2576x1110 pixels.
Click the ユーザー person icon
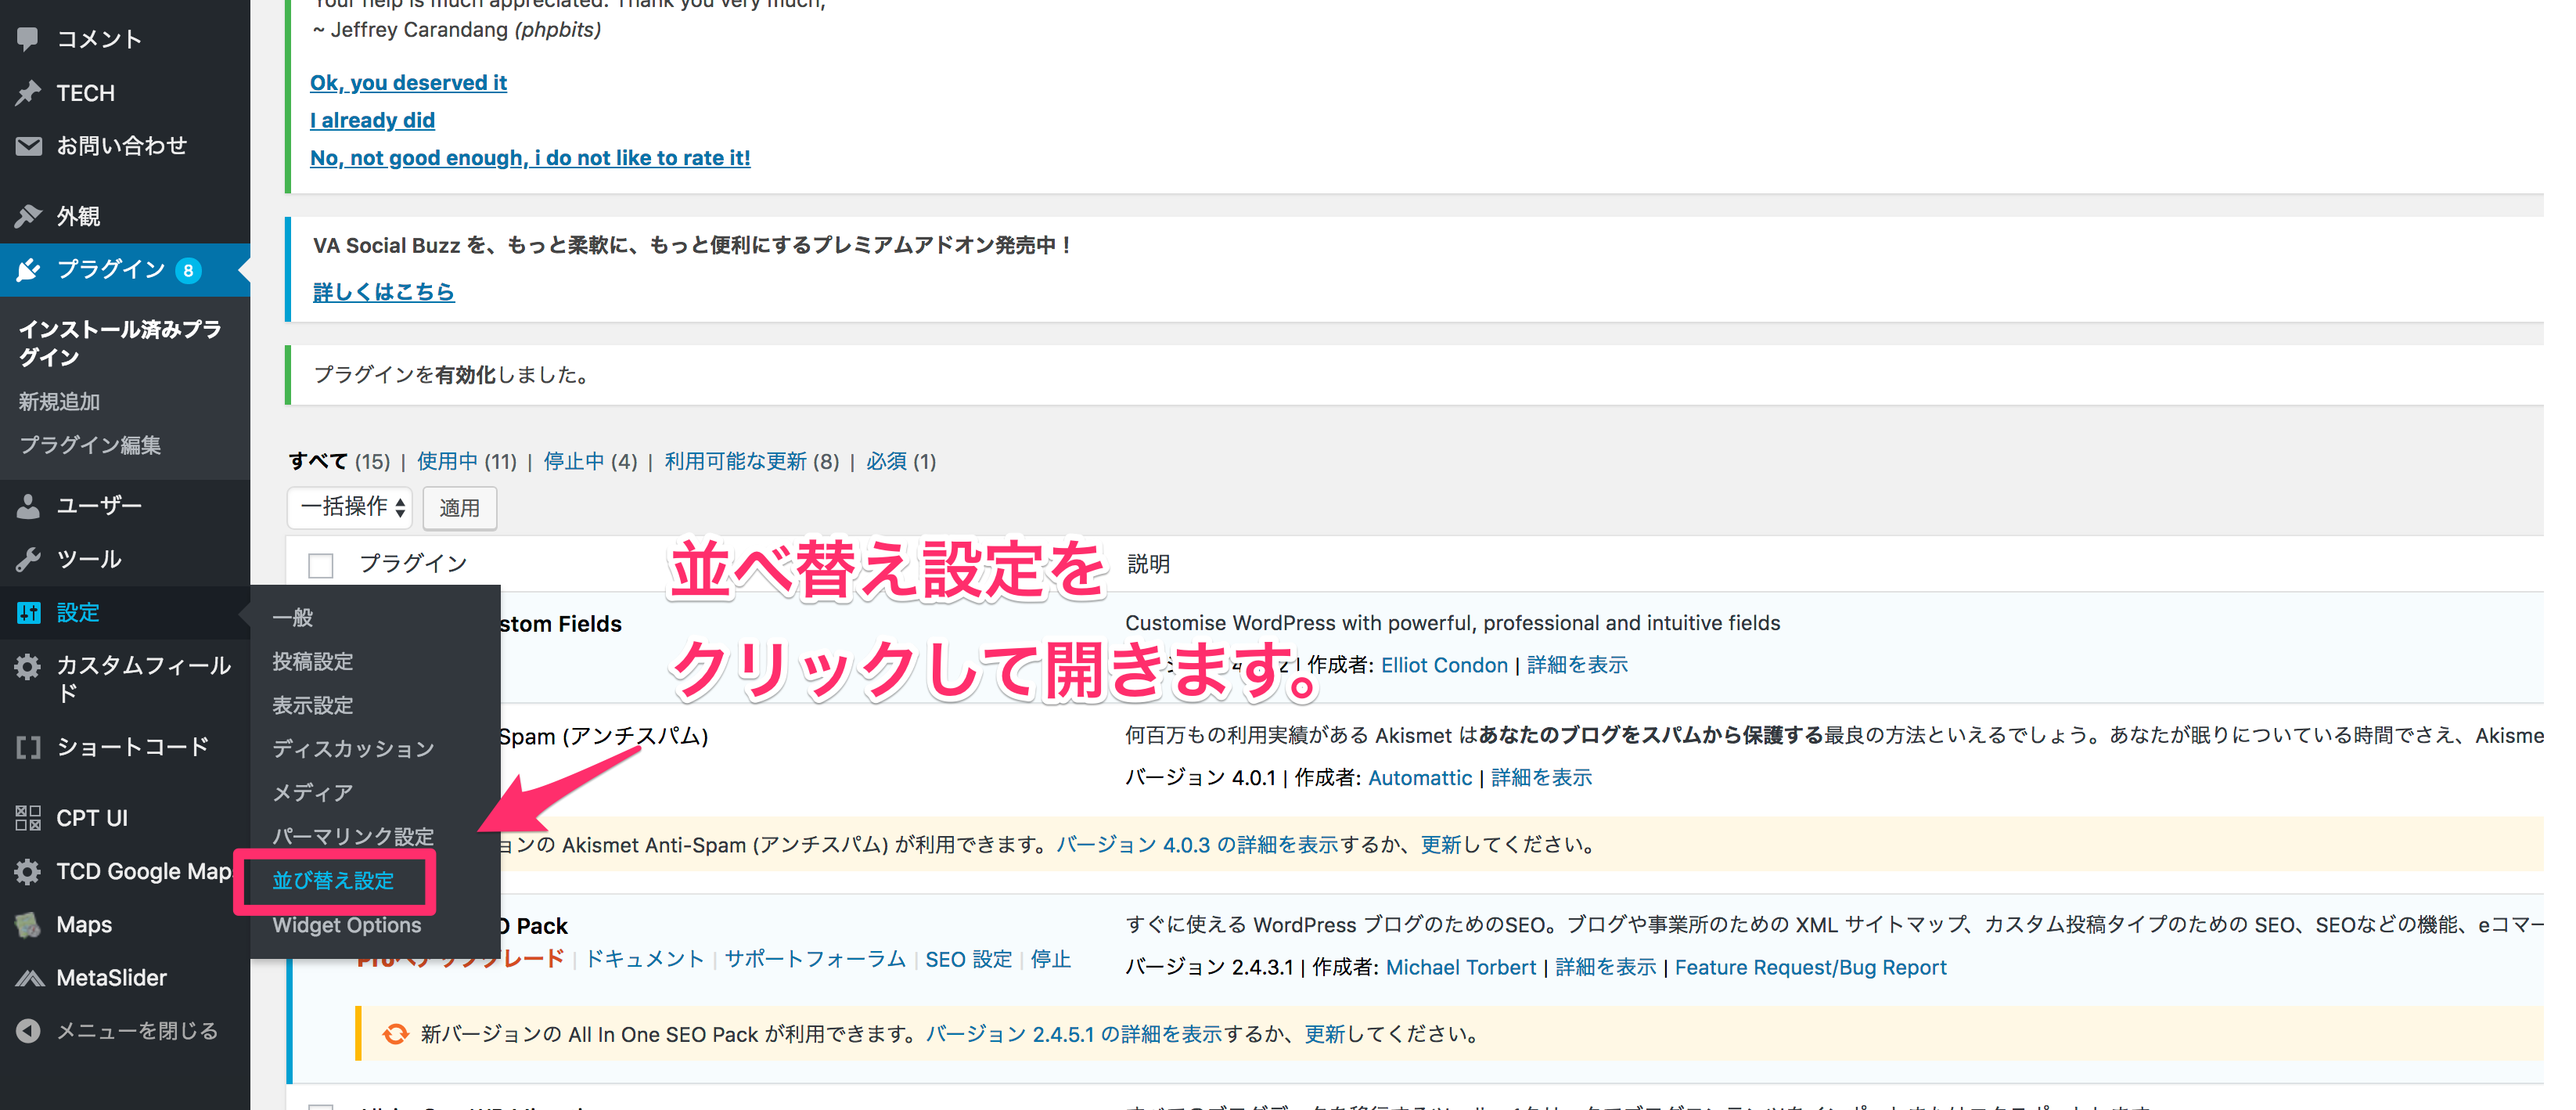28,506
